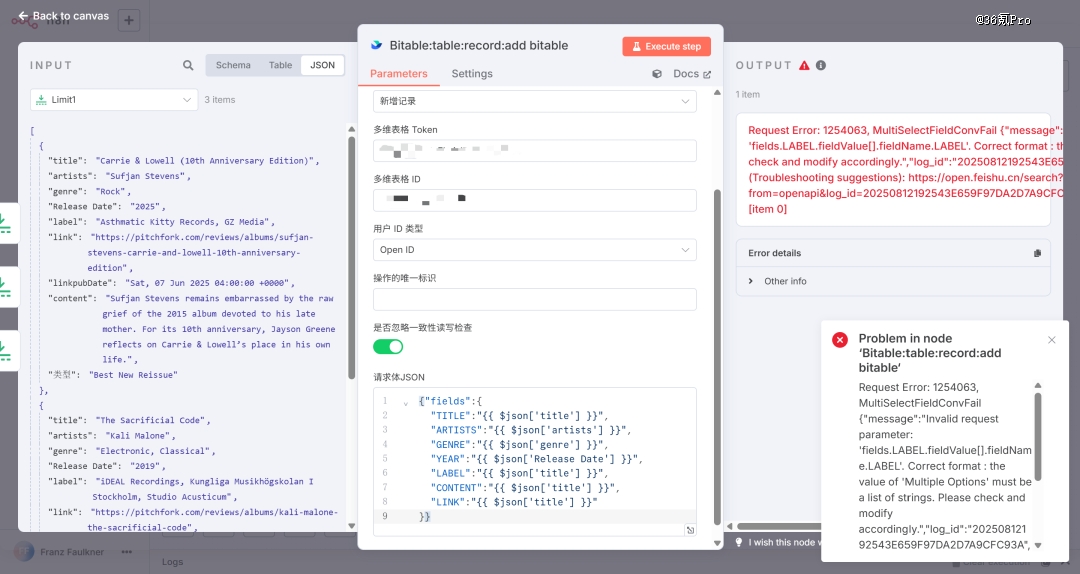Click the cube icon next to Docs
Screen dimensions: 1080x574
[x=657, y=74]
